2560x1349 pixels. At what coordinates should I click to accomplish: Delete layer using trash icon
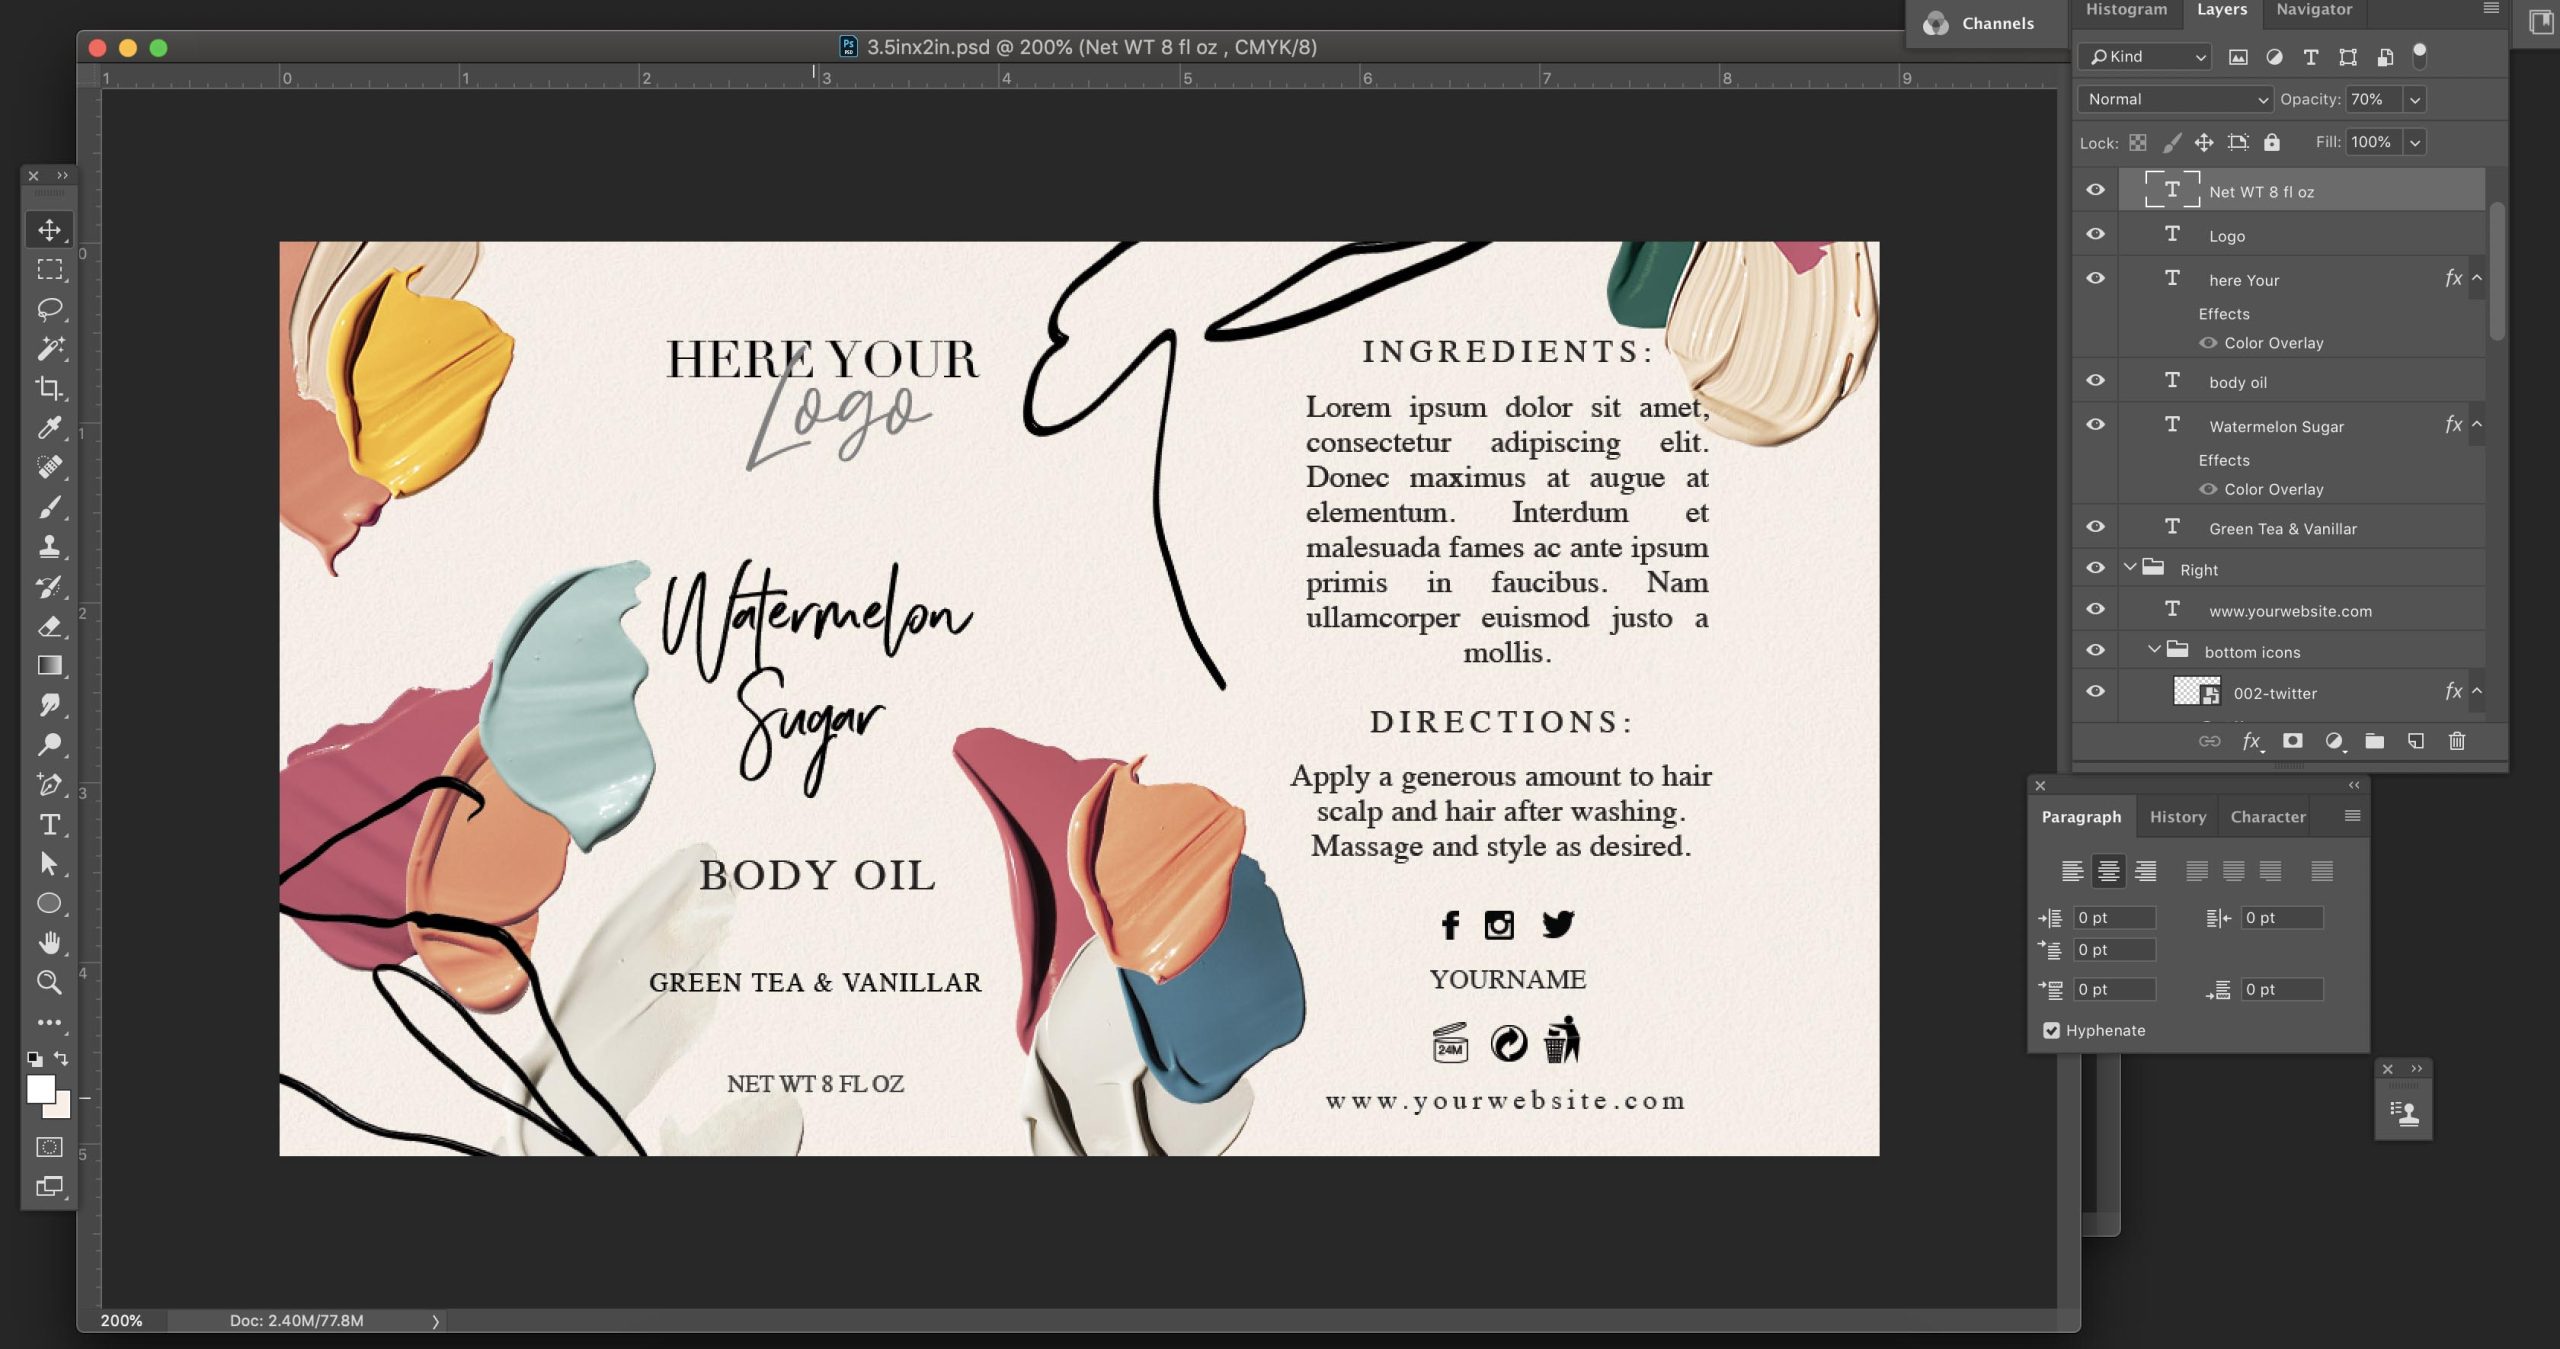2456,741
